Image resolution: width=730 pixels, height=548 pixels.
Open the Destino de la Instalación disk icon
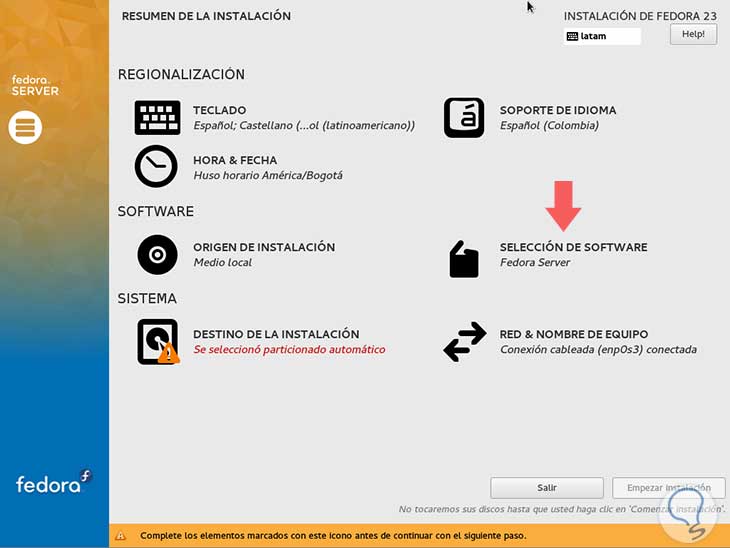coord(158,341)
